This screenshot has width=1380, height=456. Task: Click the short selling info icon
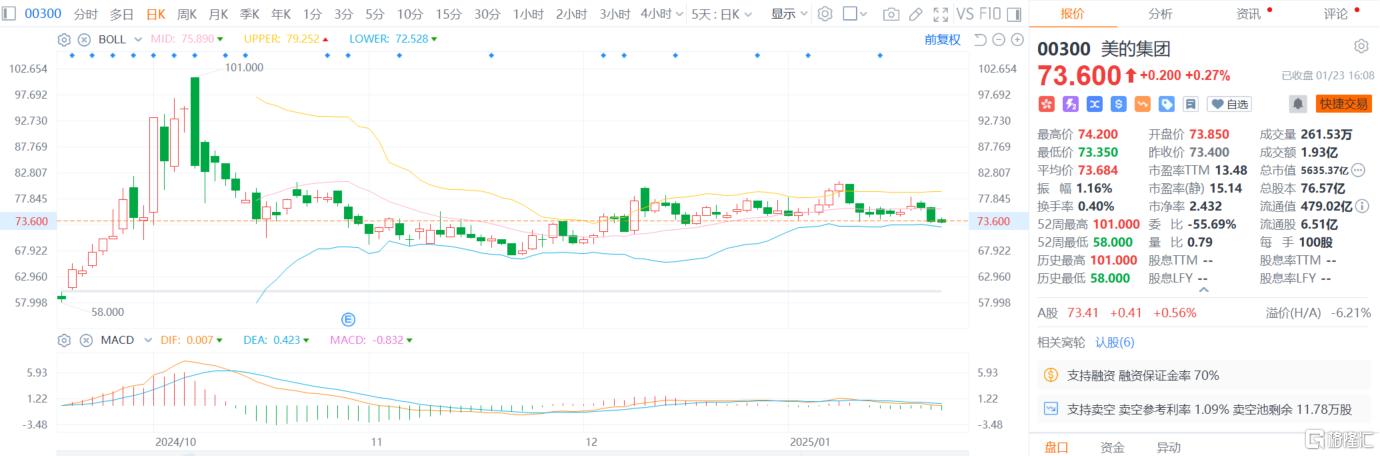point(1050,409)
